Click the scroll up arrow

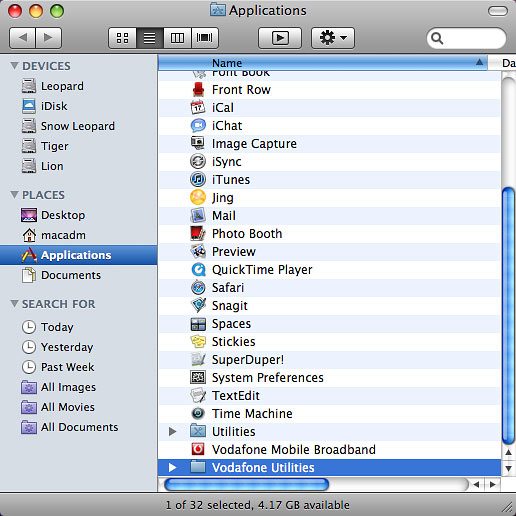point(508,453)
